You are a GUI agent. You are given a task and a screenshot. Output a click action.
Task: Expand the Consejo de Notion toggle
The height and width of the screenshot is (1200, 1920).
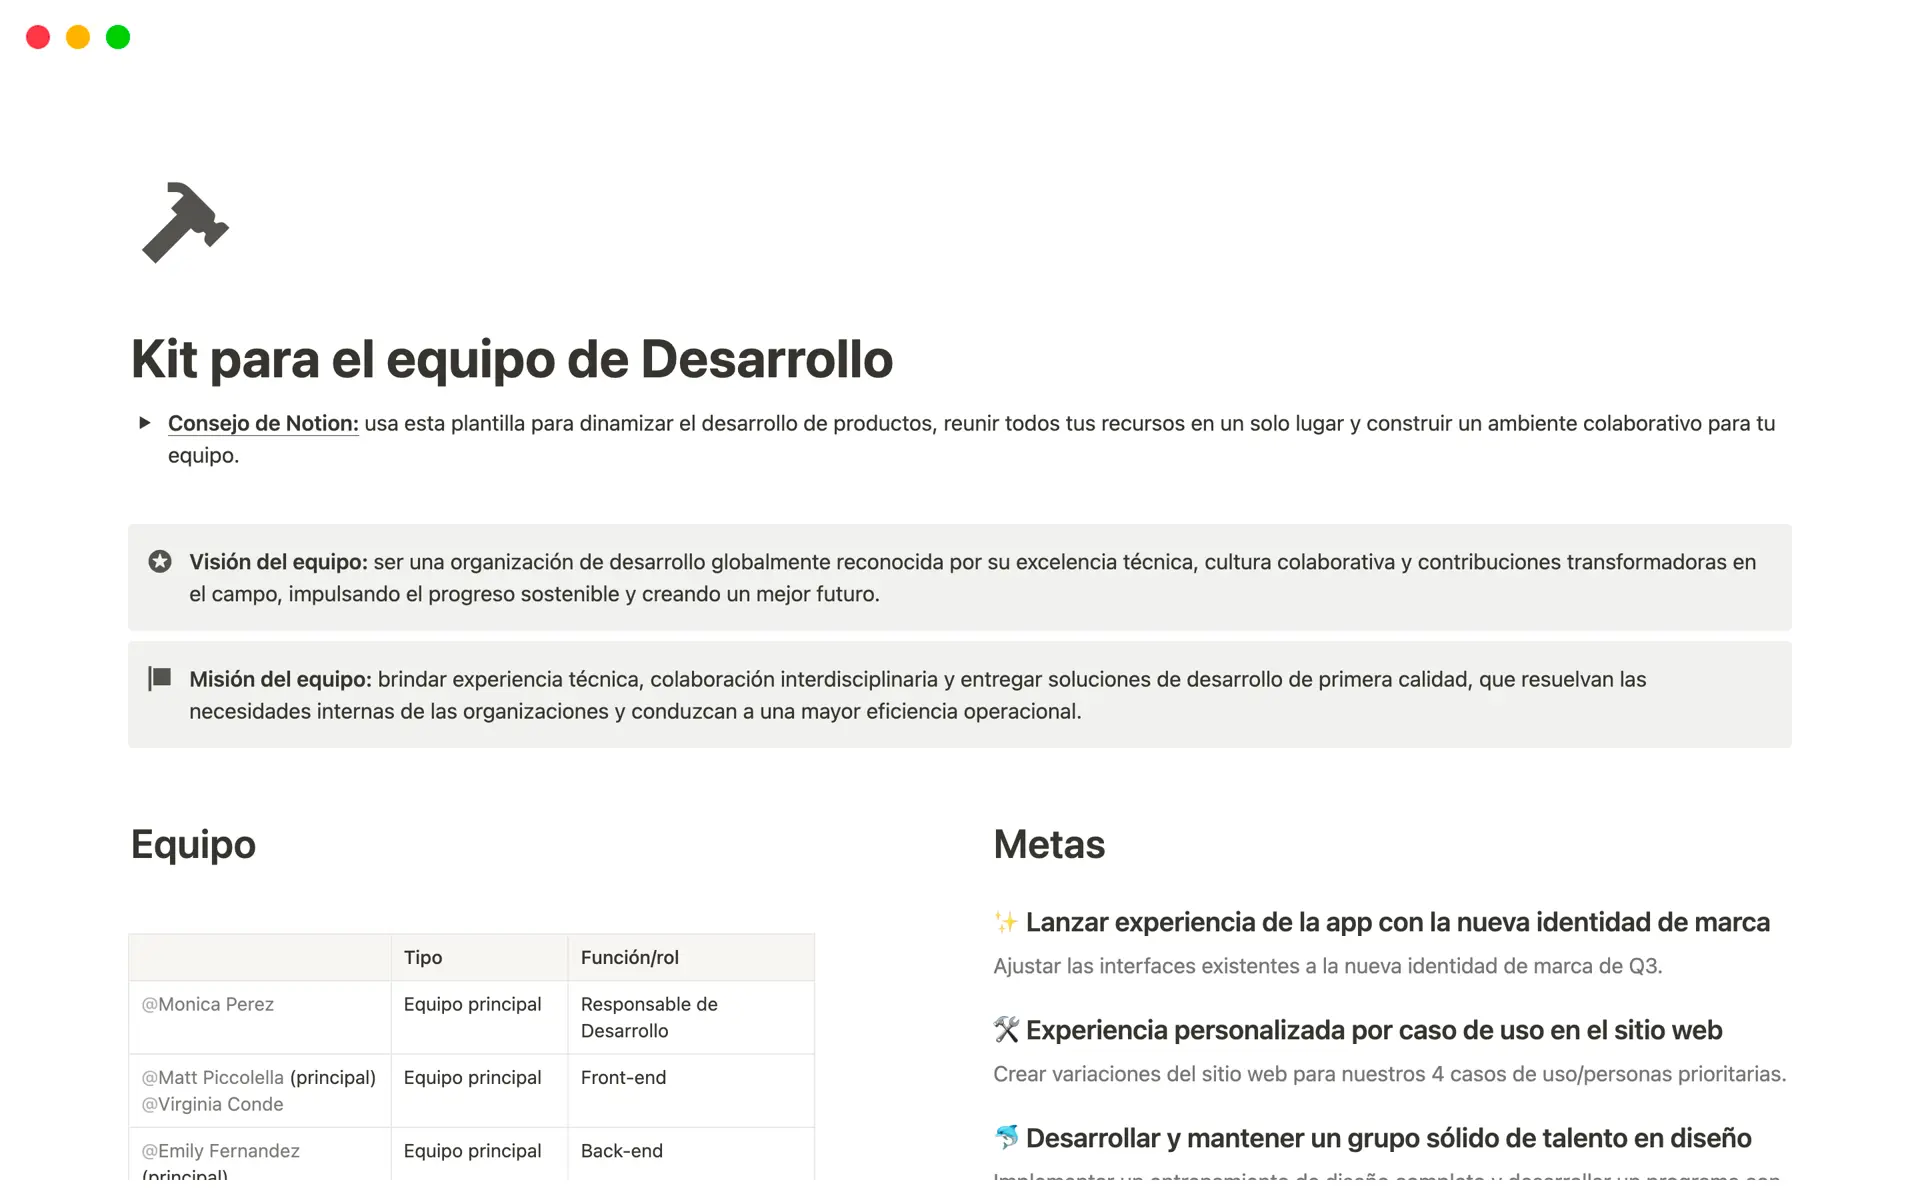click(145, 423)
